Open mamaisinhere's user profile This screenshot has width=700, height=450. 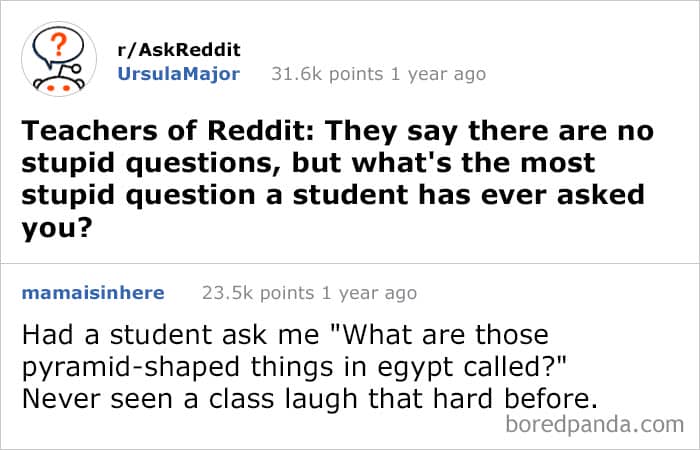(92, 293)
